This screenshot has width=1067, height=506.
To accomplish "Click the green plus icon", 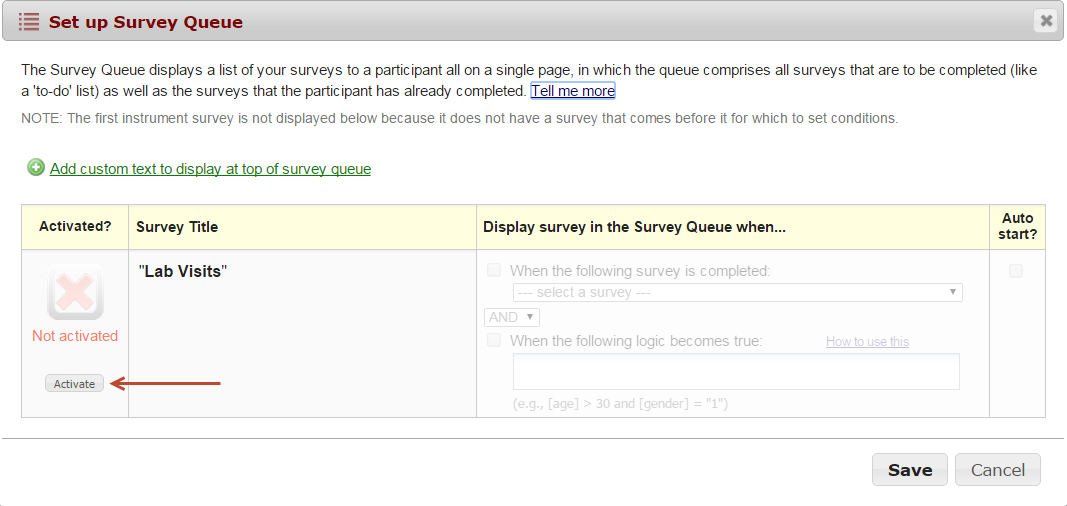I will pyautogui.click(x=36, y=168).
